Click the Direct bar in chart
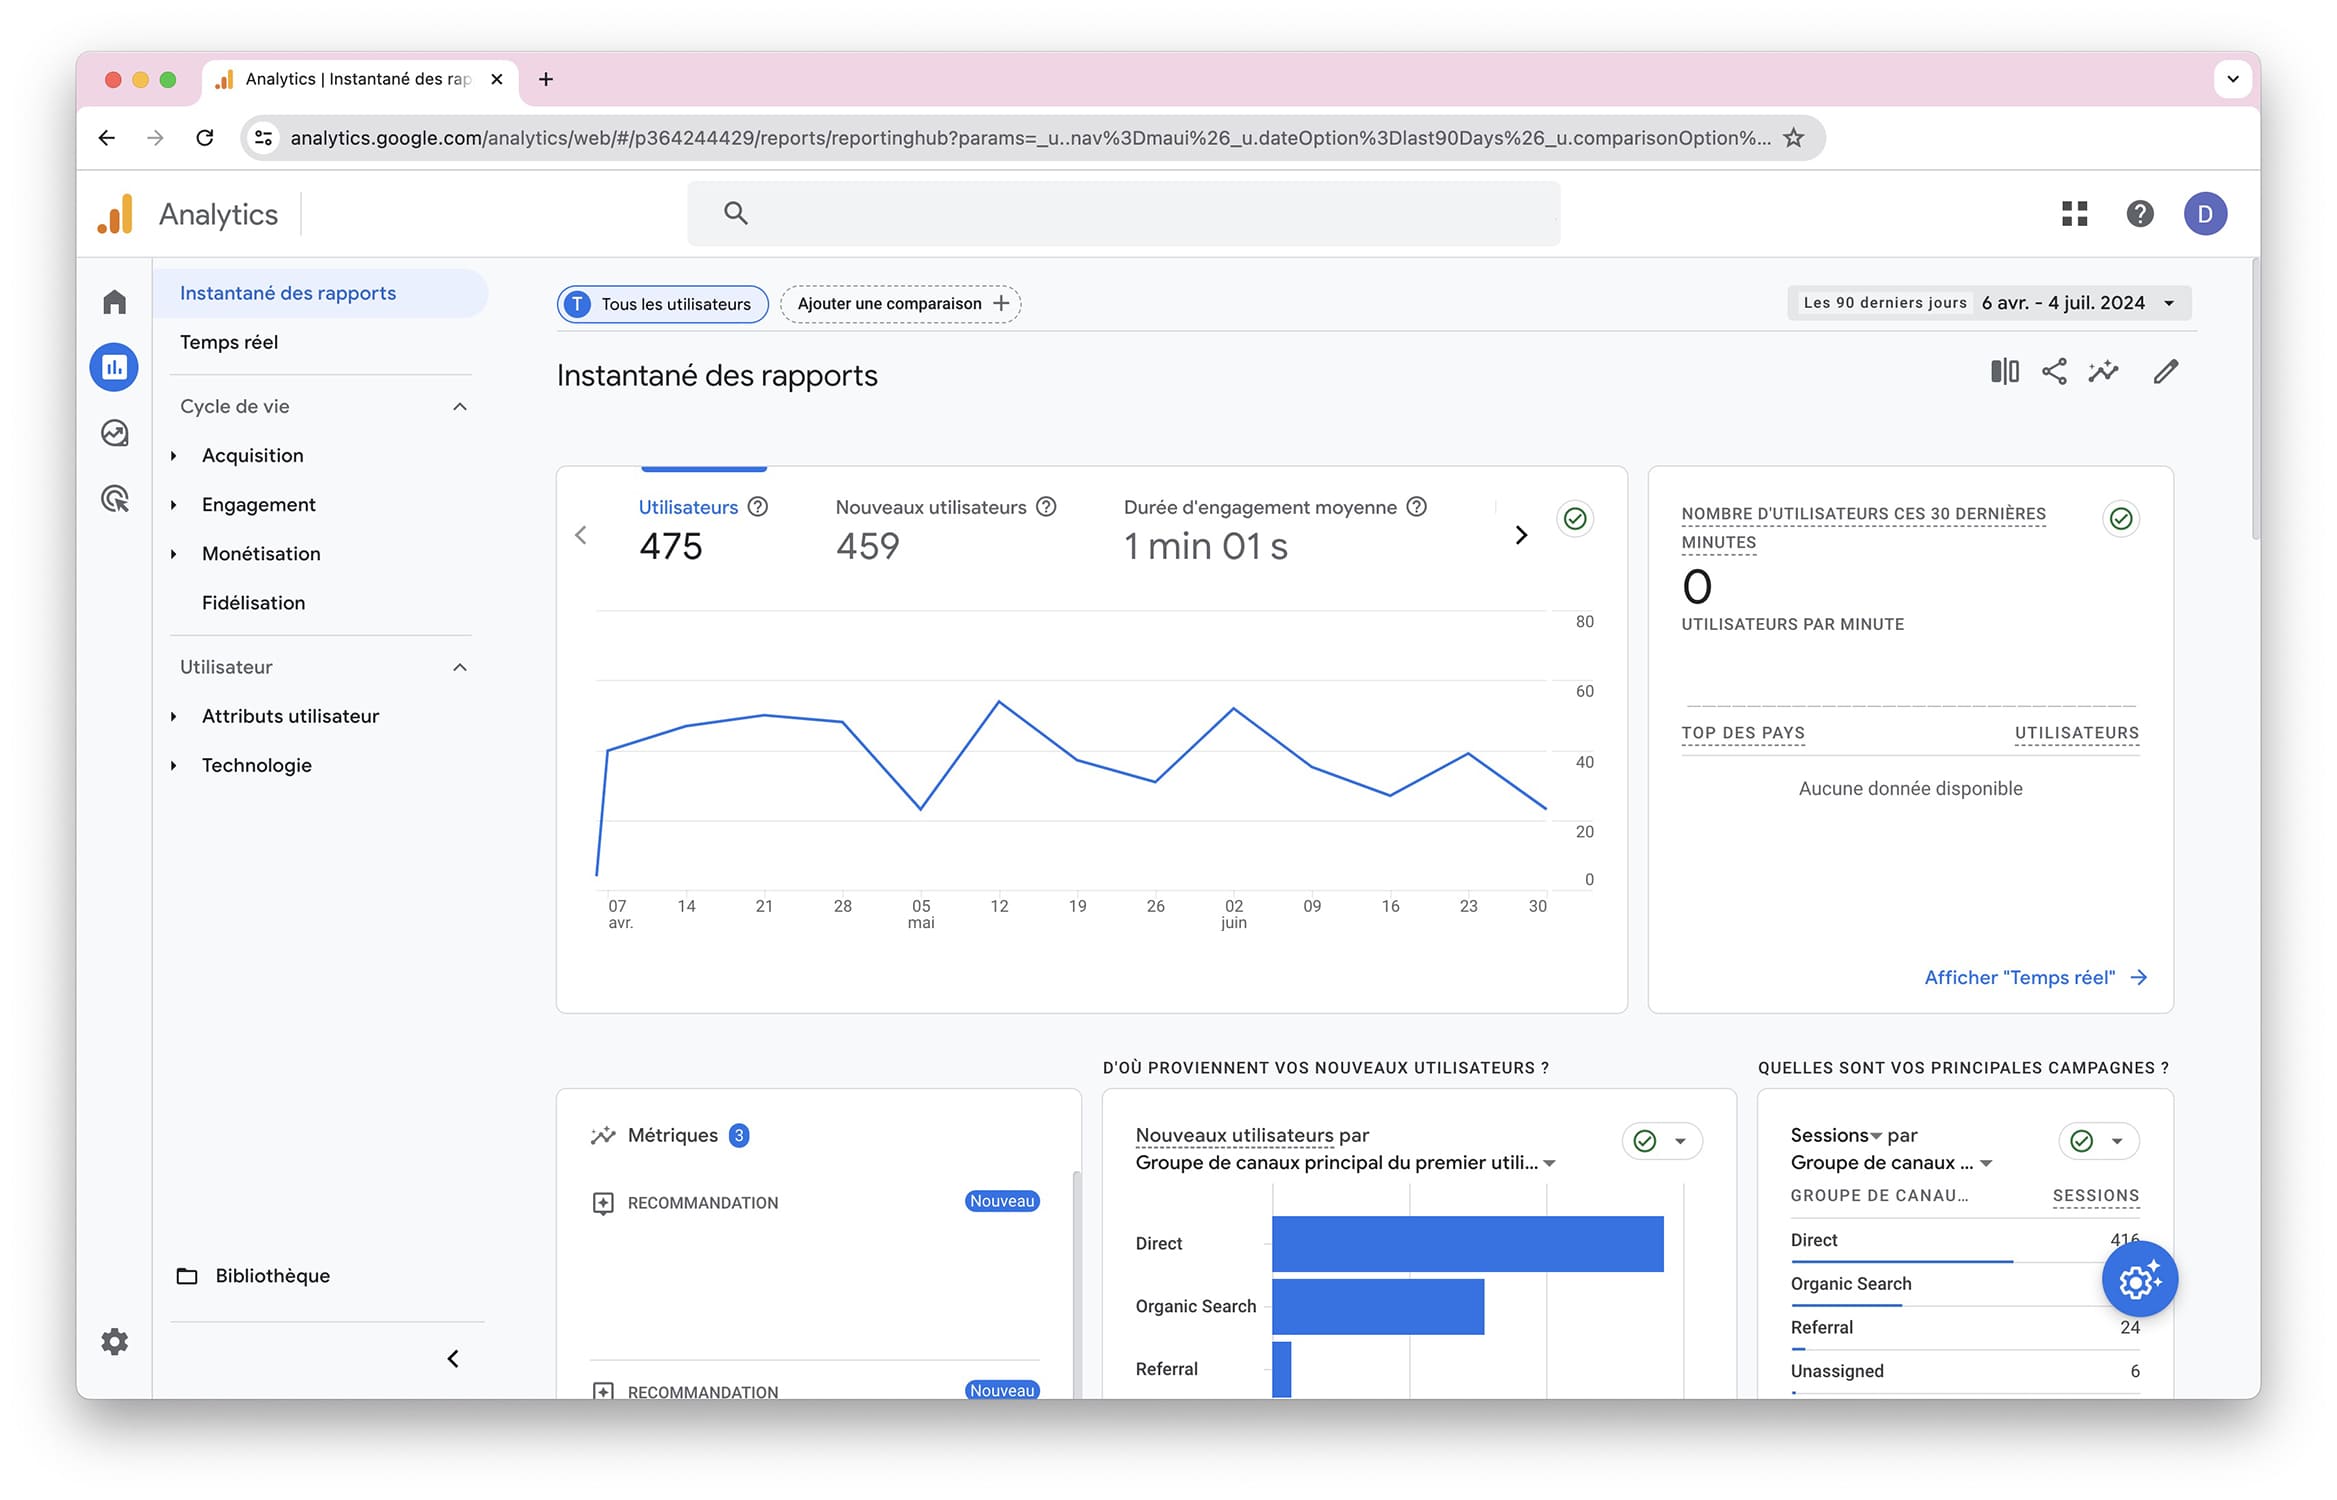Image resolution: width=2337 pixels, height=1500 pixels. (x=1467, y=1244)
